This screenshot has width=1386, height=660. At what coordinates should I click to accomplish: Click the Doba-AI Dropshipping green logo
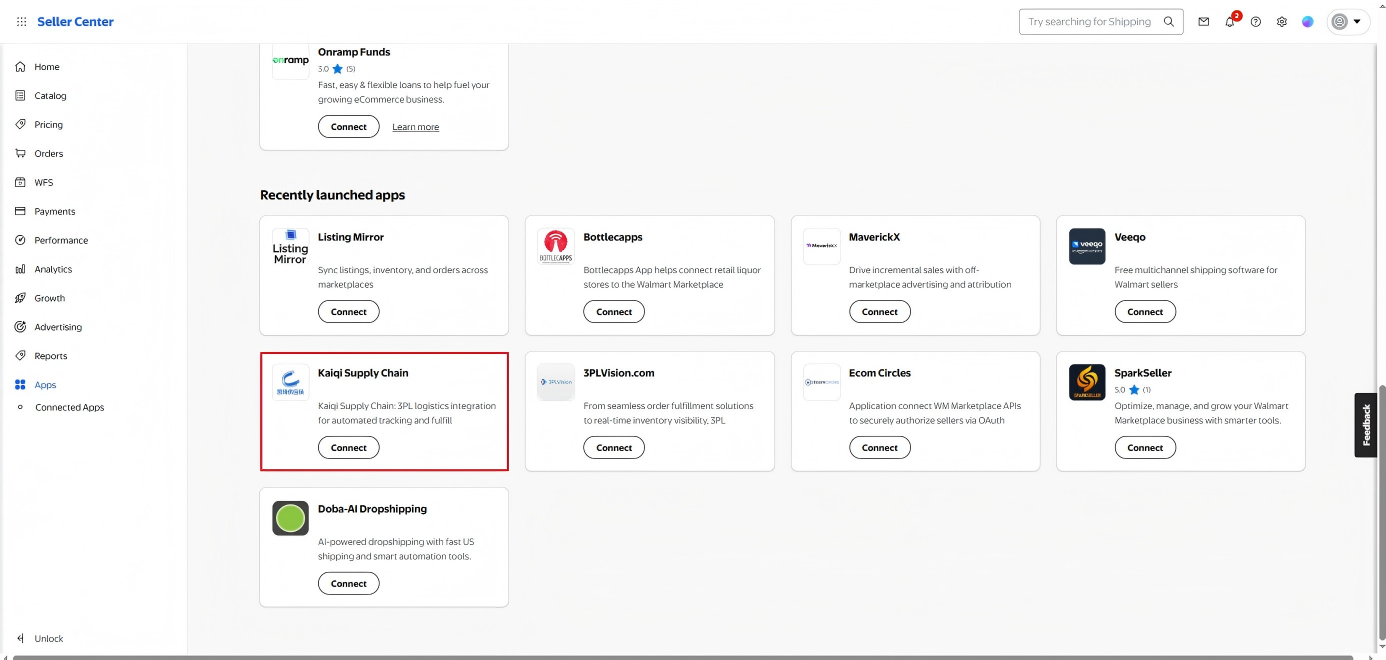coord(290,518)
